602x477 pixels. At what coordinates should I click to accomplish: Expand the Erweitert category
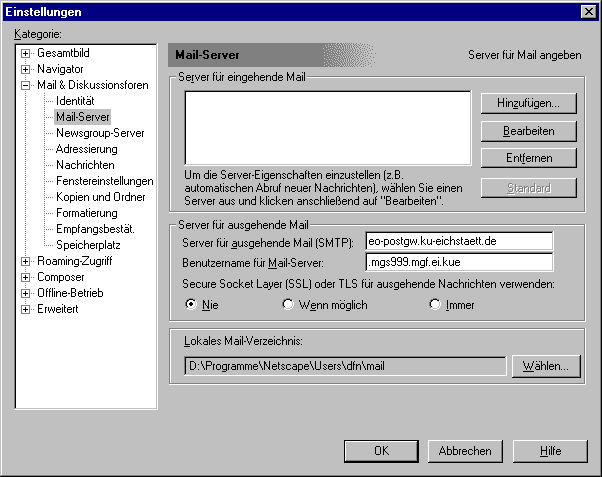point(26,309)
